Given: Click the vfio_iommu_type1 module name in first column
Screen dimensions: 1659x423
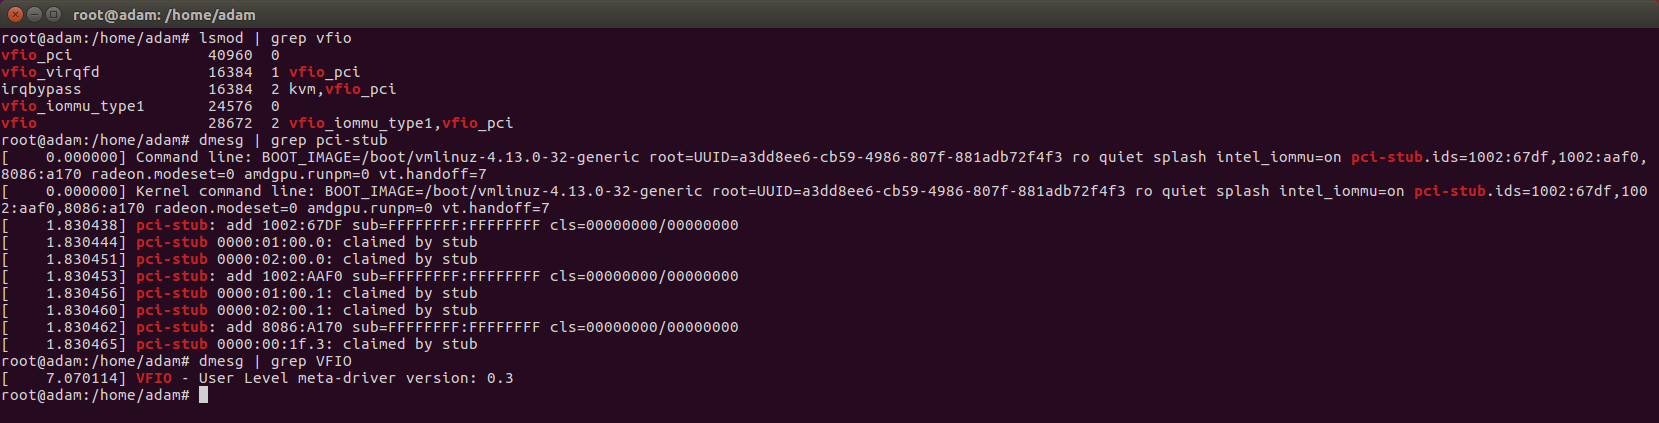Looking at the screenshot, I should coord(73,106).
